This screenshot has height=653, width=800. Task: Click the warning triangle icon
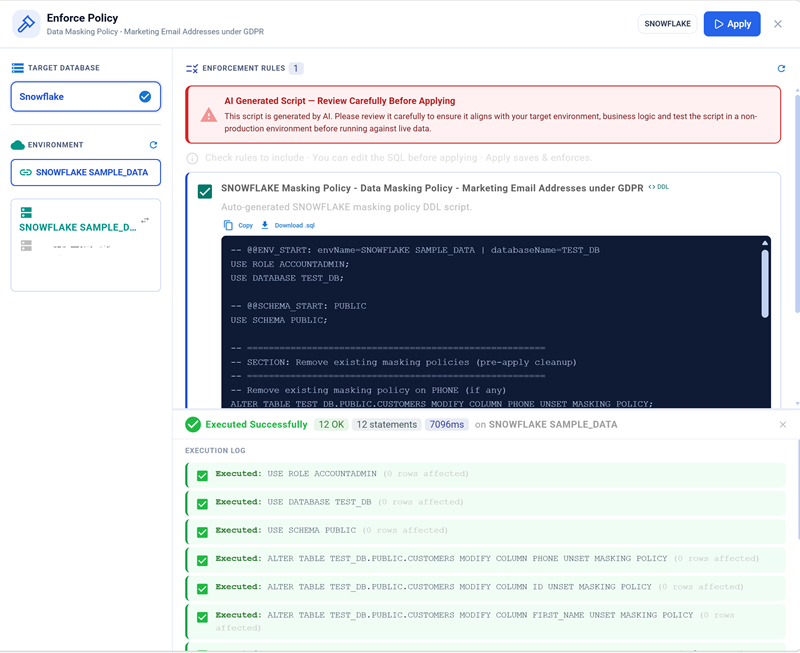[209, 115]
